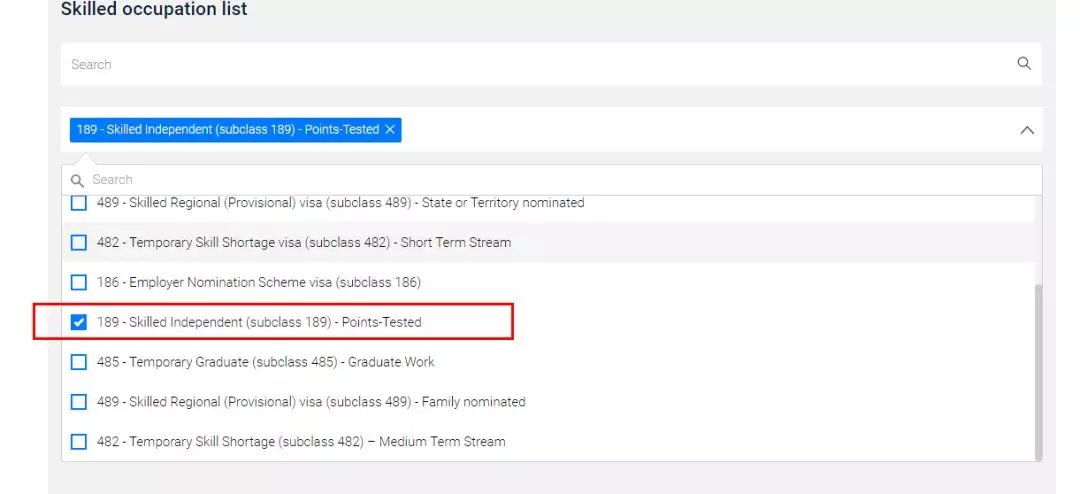Choose the 485 Temporary Graduate Work option text
Screen dimensions: 1080x494
click(x=266, y=362)
